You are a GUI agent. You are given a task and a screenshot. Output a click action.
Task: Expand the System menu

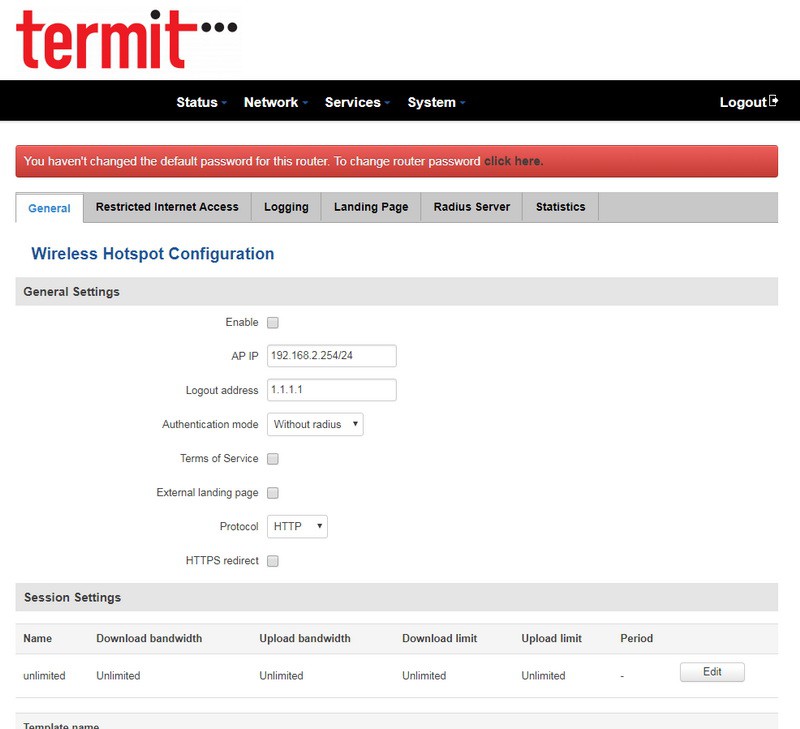(436, 102)
